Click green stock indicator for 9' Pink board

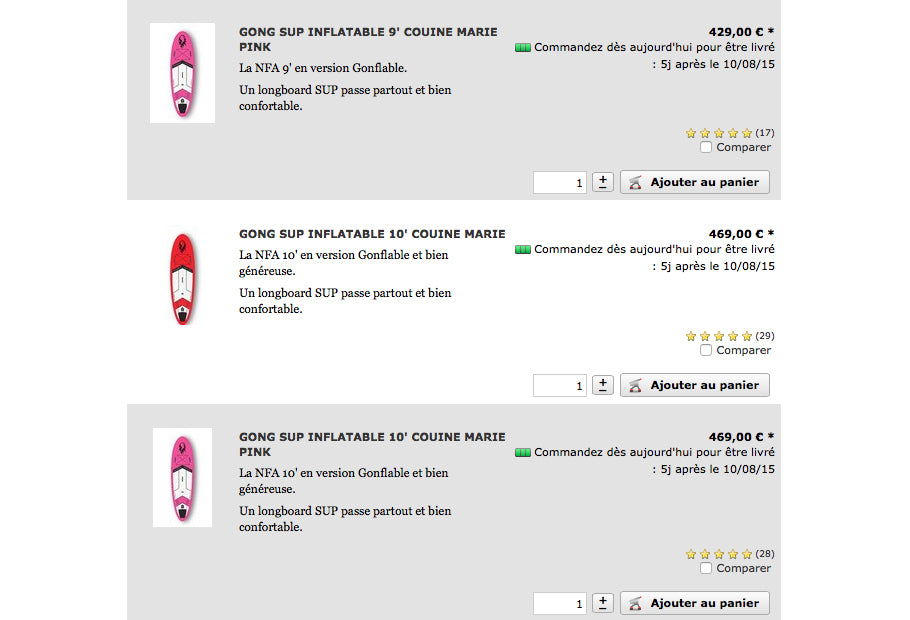click(522, 47)
